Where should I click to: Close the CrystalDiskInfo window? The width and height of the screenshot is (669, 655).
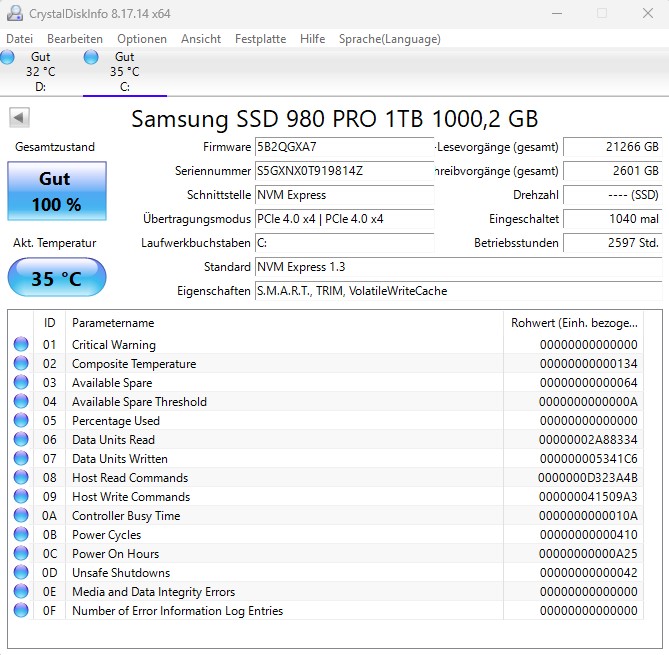(648, 13)
